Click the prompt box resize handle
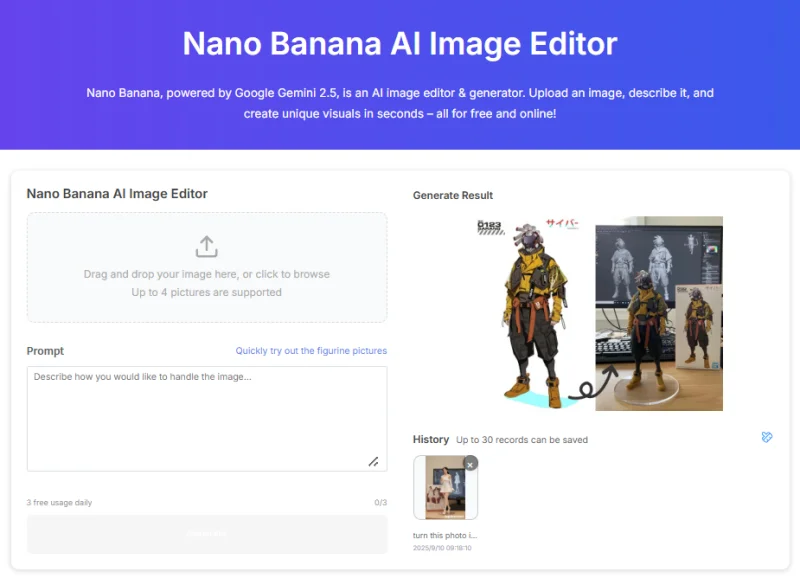800x578 pixels. (373, 461)
